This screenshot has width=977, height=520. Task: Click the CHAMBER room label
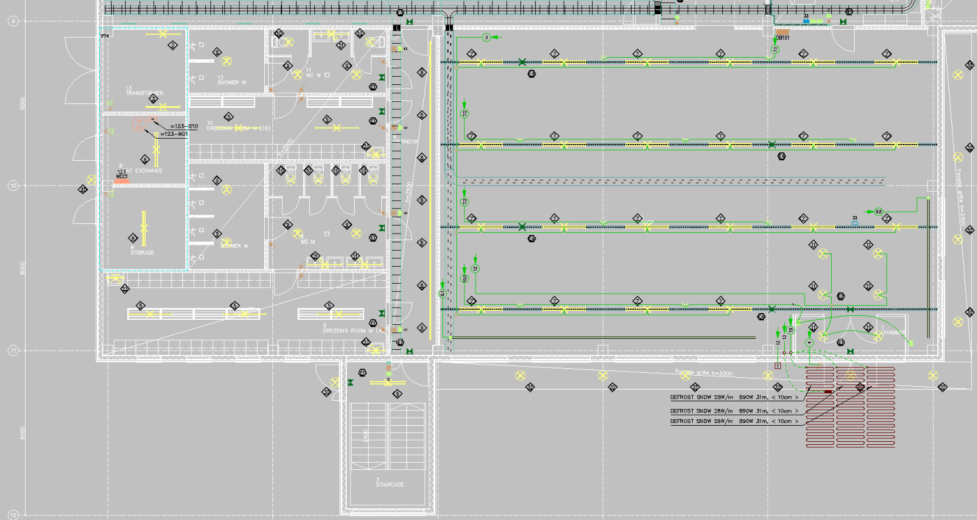click(x=890, y=333)
